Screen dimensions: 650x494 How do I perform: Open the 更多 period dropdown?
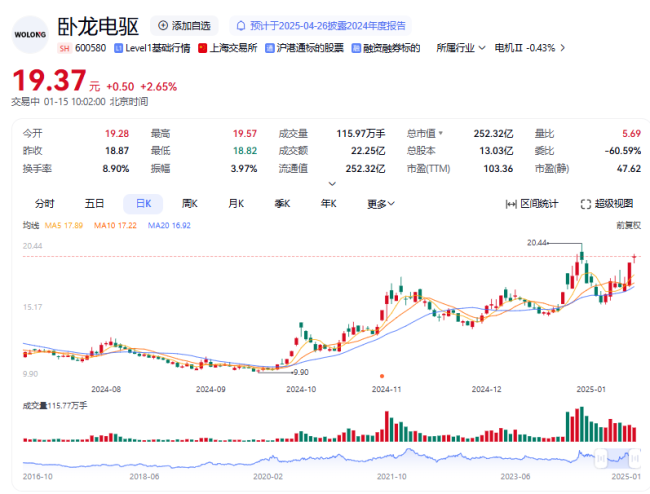pos(381,203)
